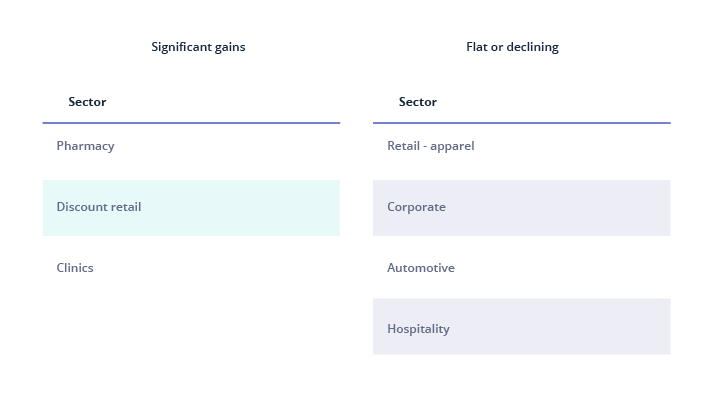The image size is (711, 400).
Task: Click the teal highlighted row background
Action: coord(250,208)
